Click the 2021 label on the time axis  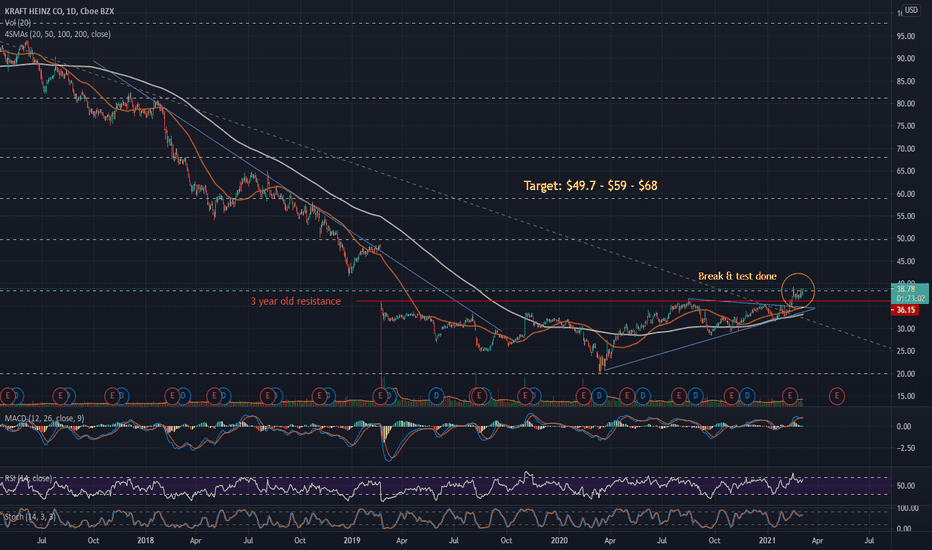coord(767,540)
